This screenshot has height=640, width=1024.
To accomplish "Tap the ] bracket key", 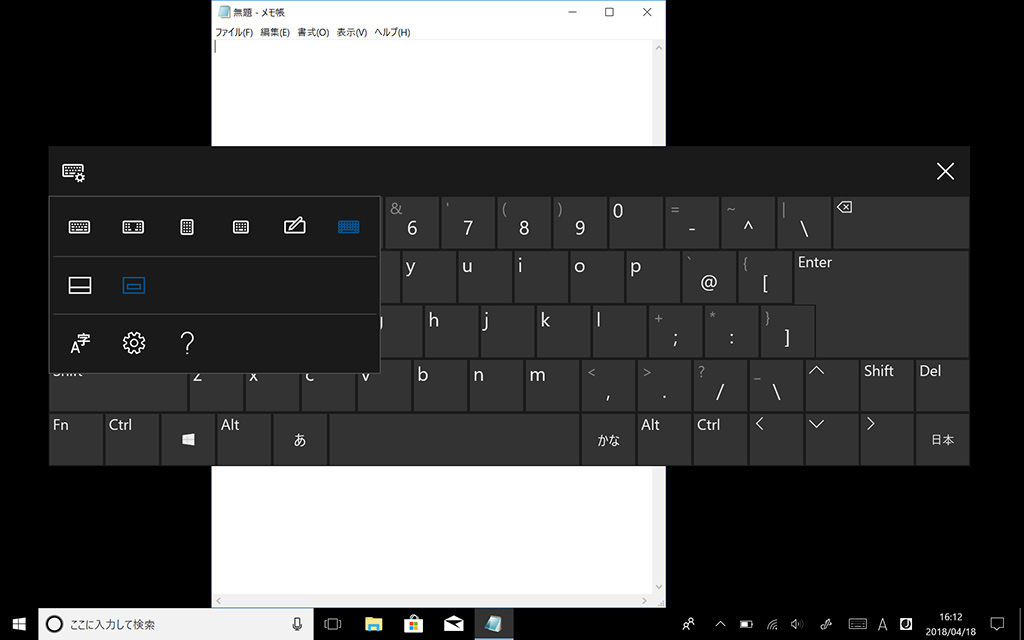I will pos(788,331).
